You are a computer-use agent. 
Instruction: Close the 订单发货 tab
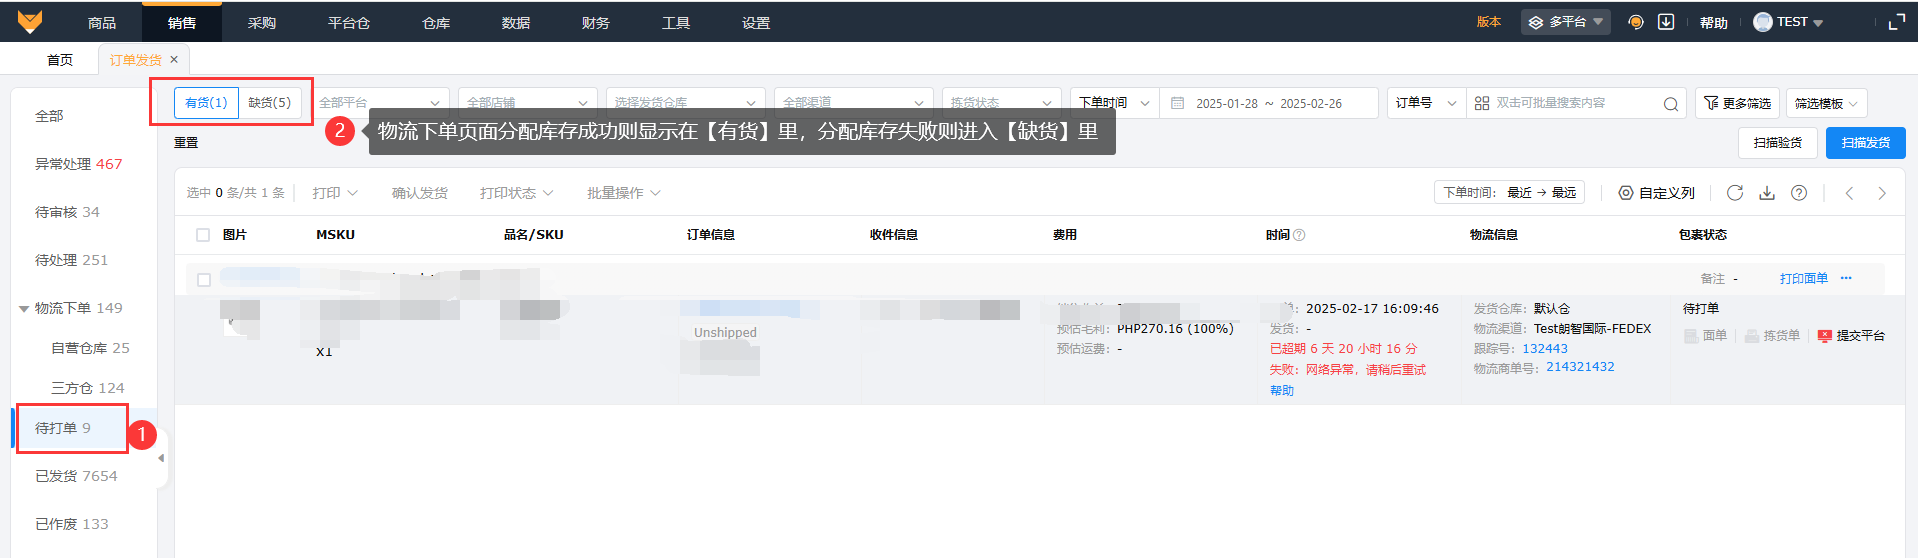pyautogui.click(x=174, y=59)
